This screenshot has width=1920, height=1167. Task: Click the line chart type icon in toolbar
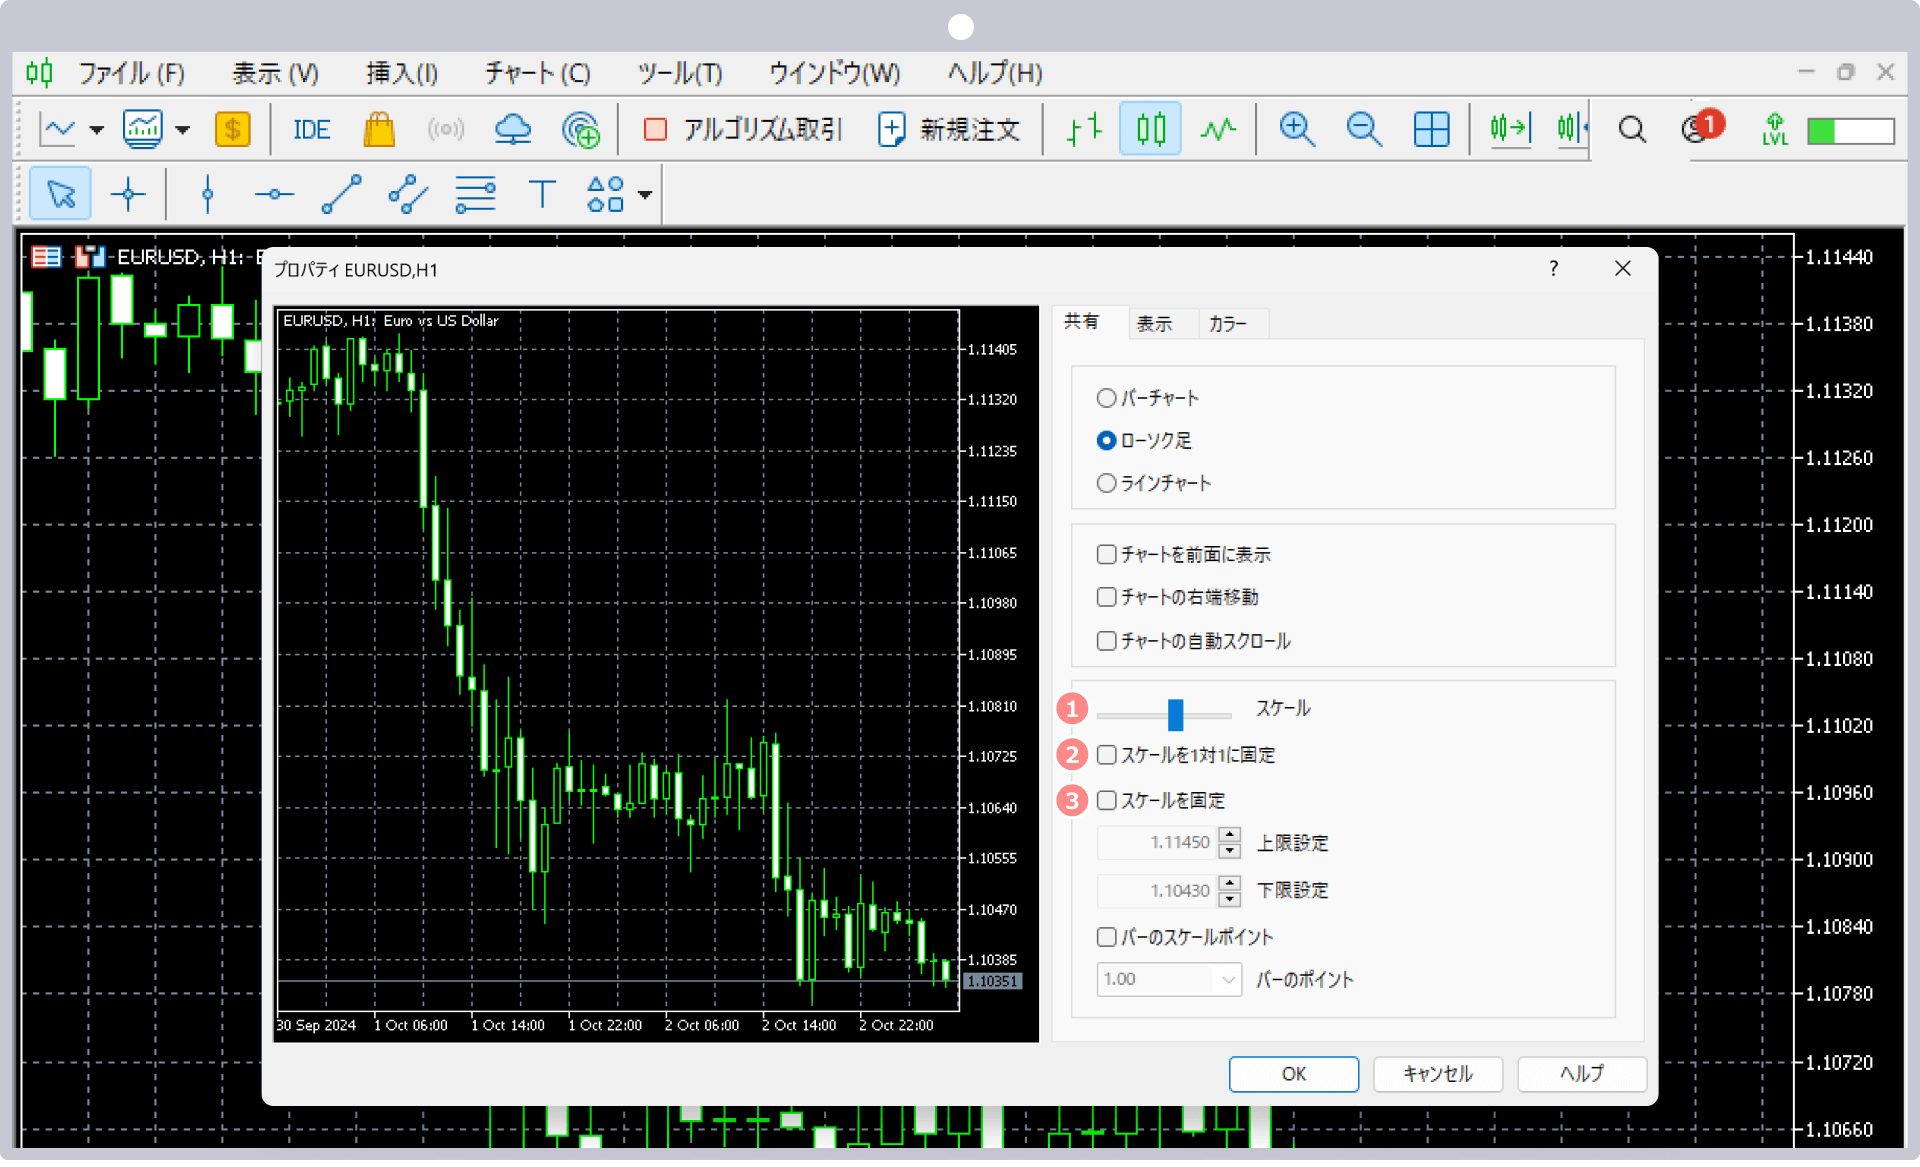(58, 130)
